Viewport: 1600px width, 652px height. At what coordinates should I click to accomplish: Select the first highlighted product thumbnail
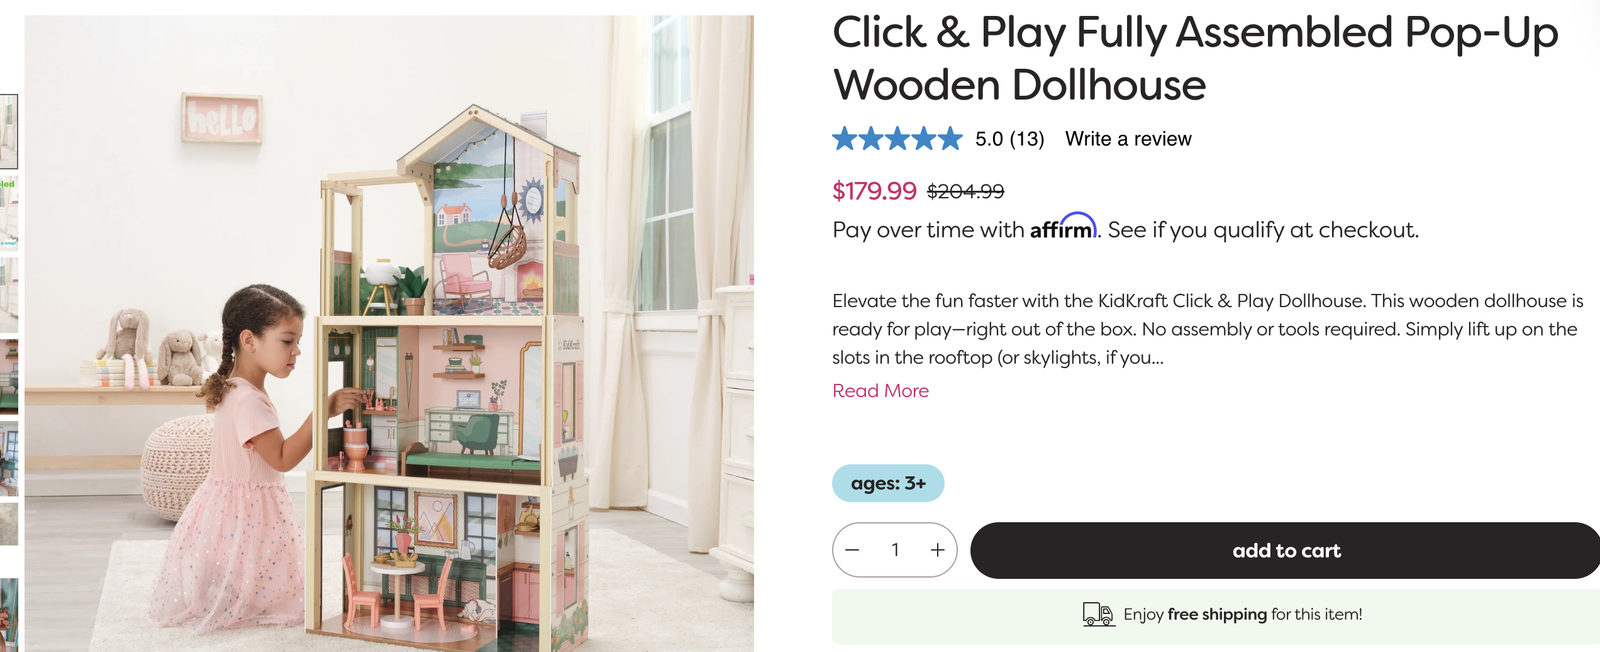[9, 131]
